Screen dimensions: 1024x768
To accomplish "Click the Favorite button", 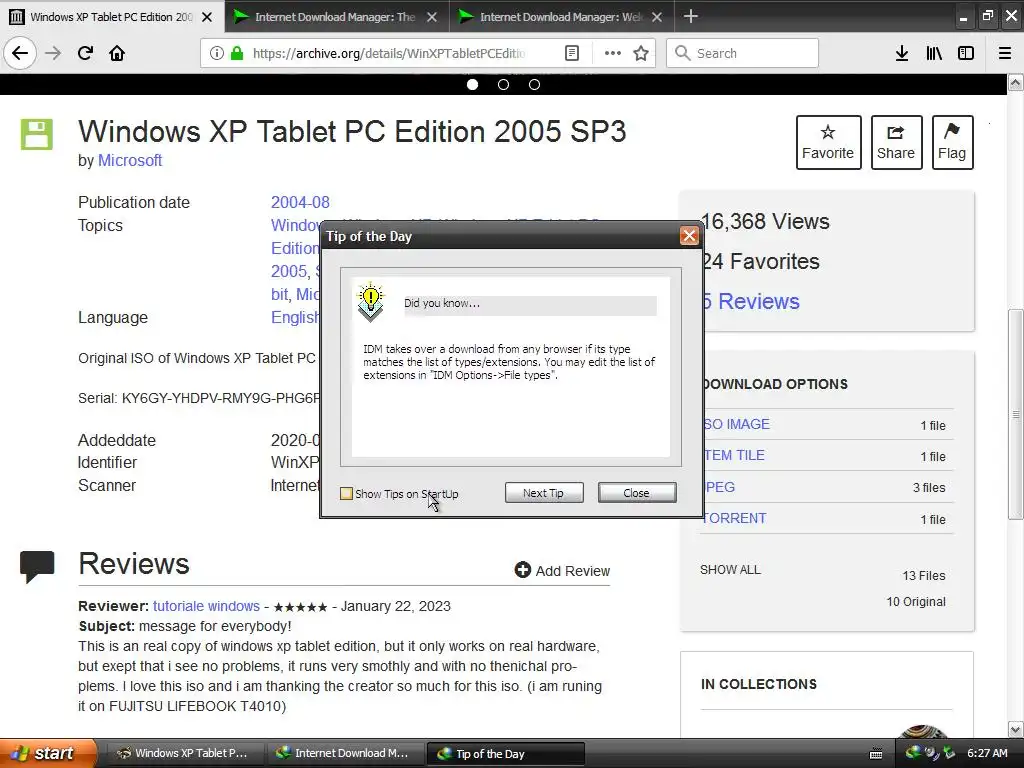I will (828, 142).
